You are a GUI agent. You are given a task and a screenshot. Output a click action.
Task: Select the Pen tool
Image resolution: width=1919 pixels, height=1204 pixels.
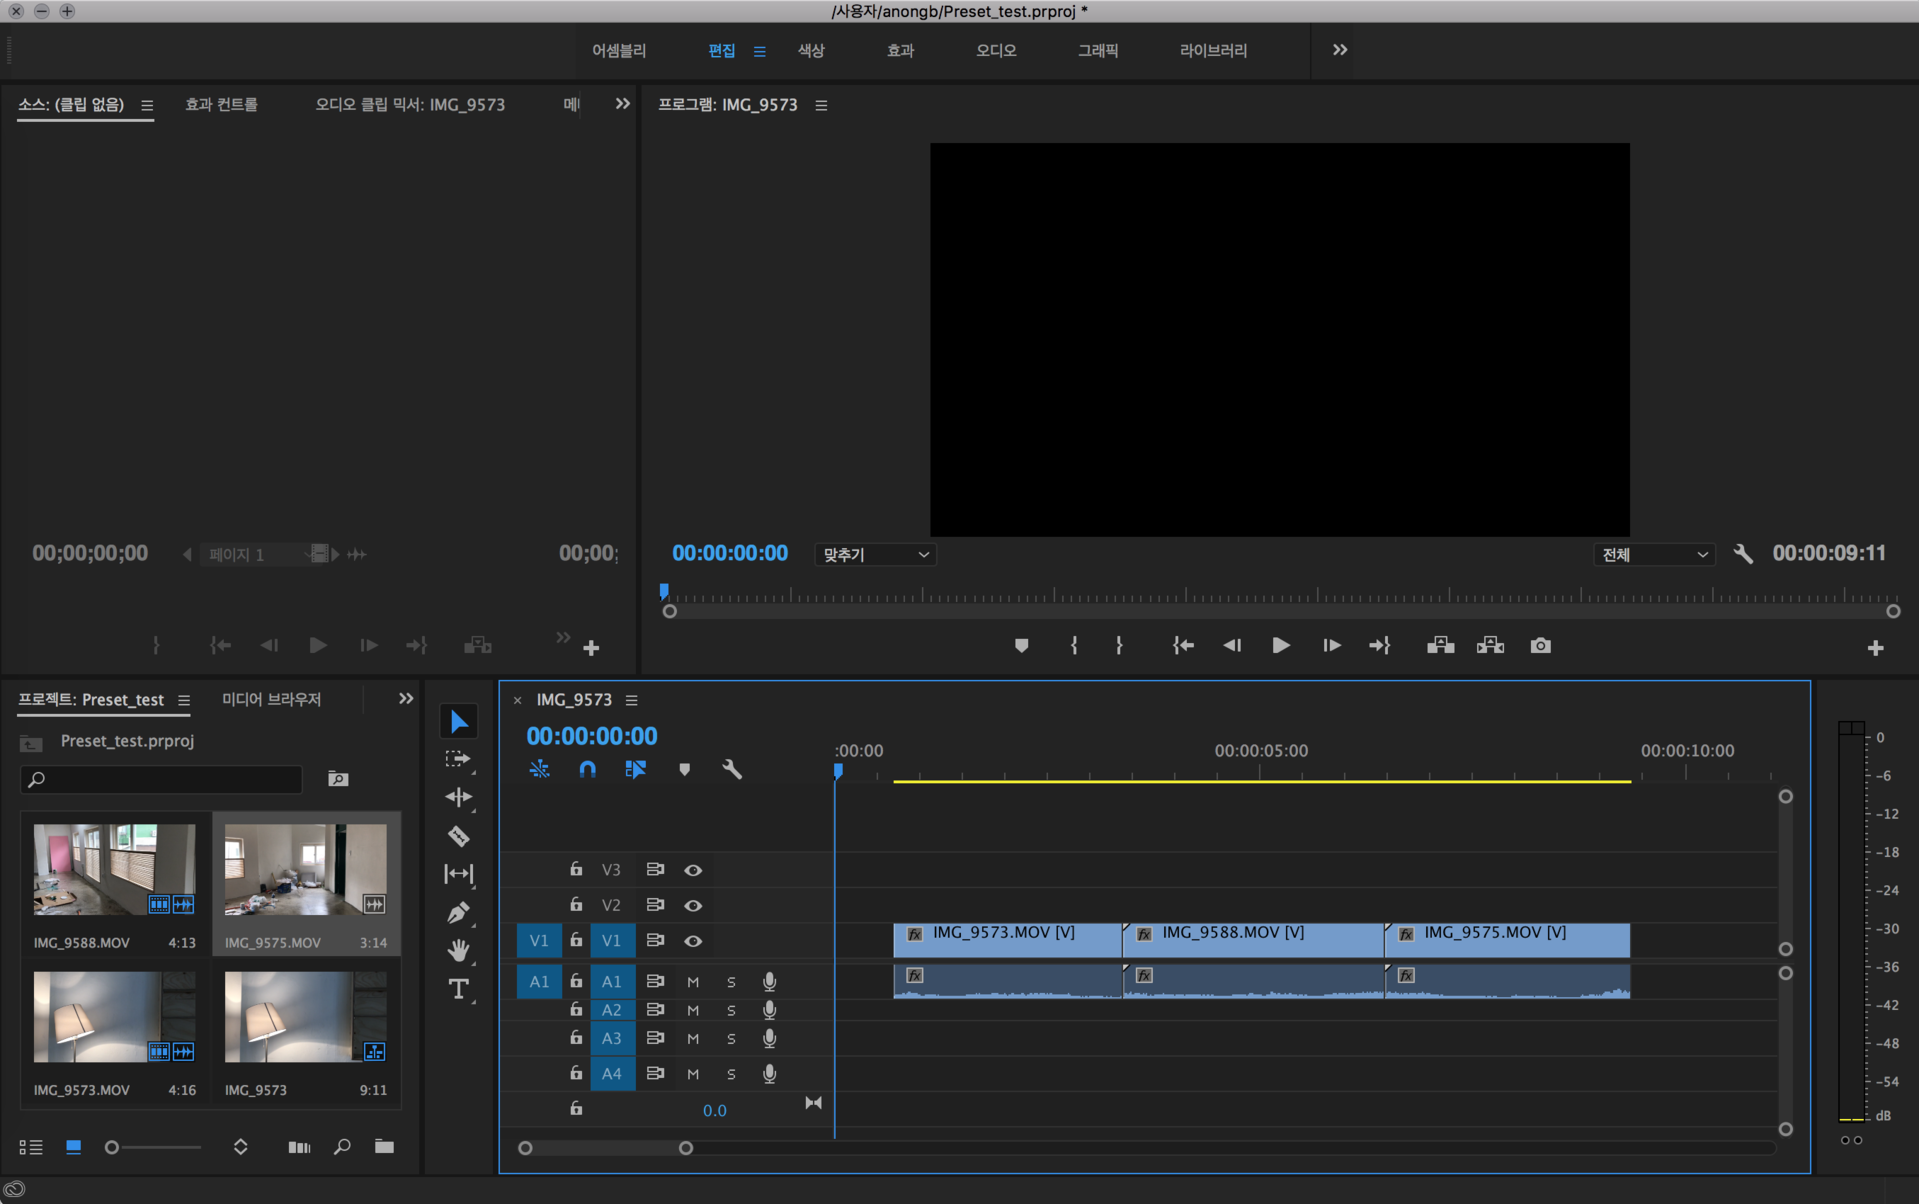[x=458, y=912]
